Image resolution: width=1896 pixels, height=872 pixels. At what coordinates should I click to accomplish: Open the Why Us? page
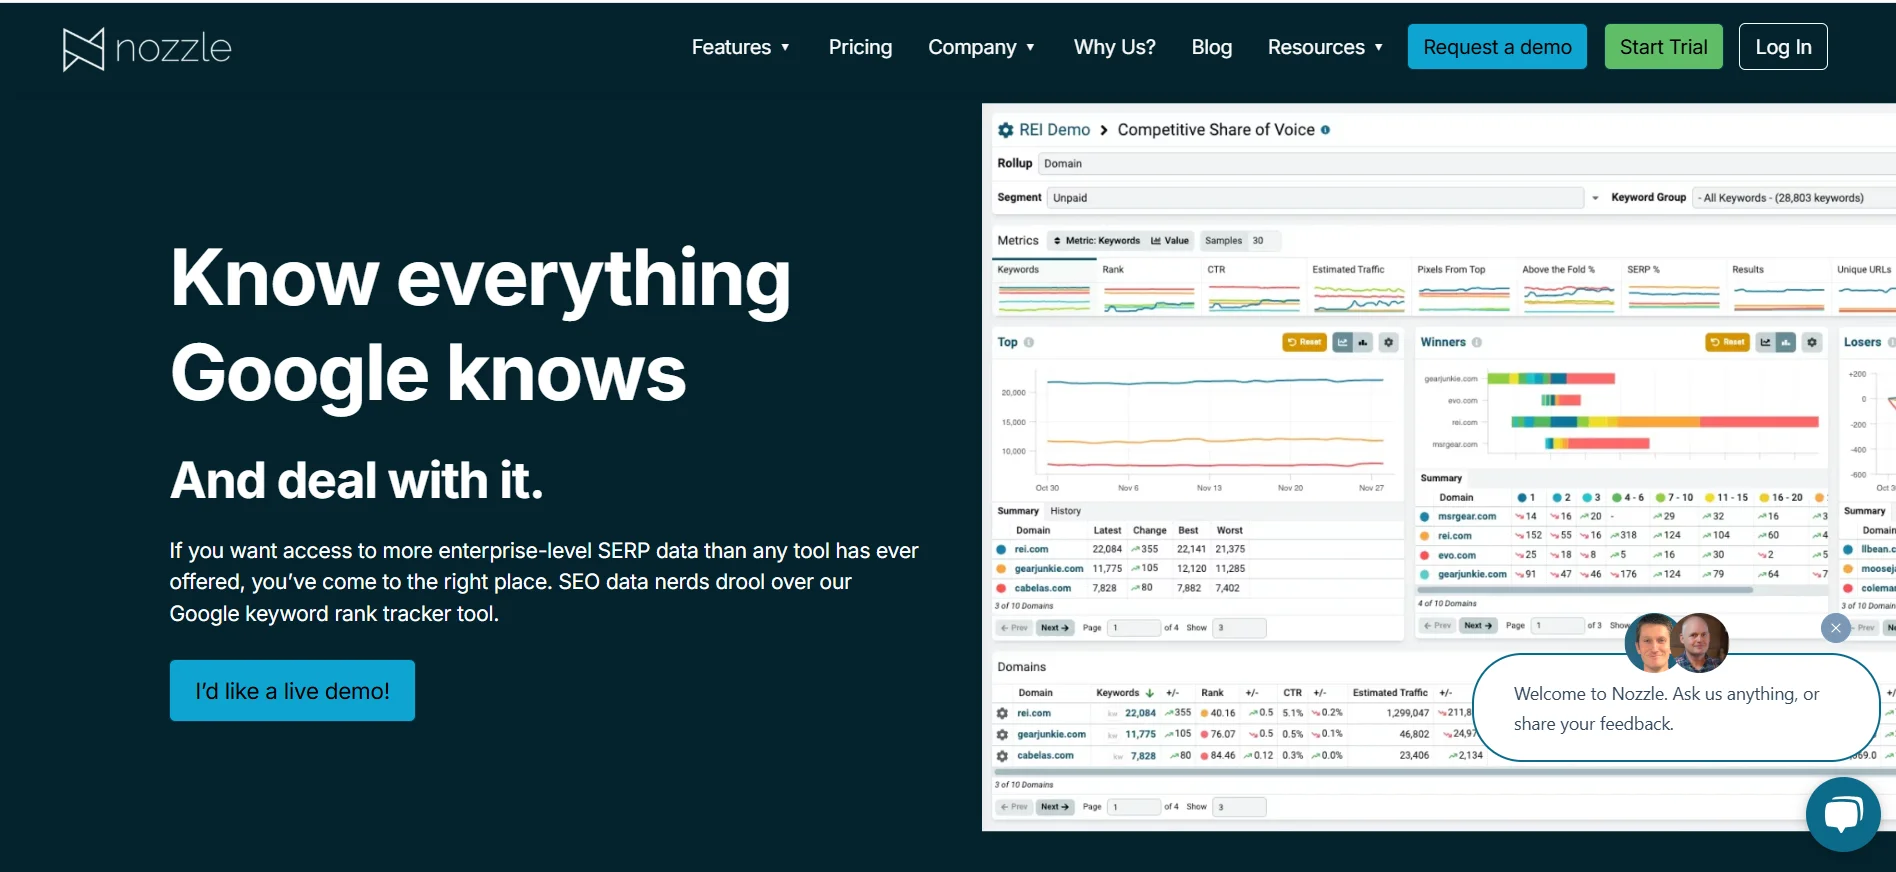pyautogui.click(x=1114, y=47)
